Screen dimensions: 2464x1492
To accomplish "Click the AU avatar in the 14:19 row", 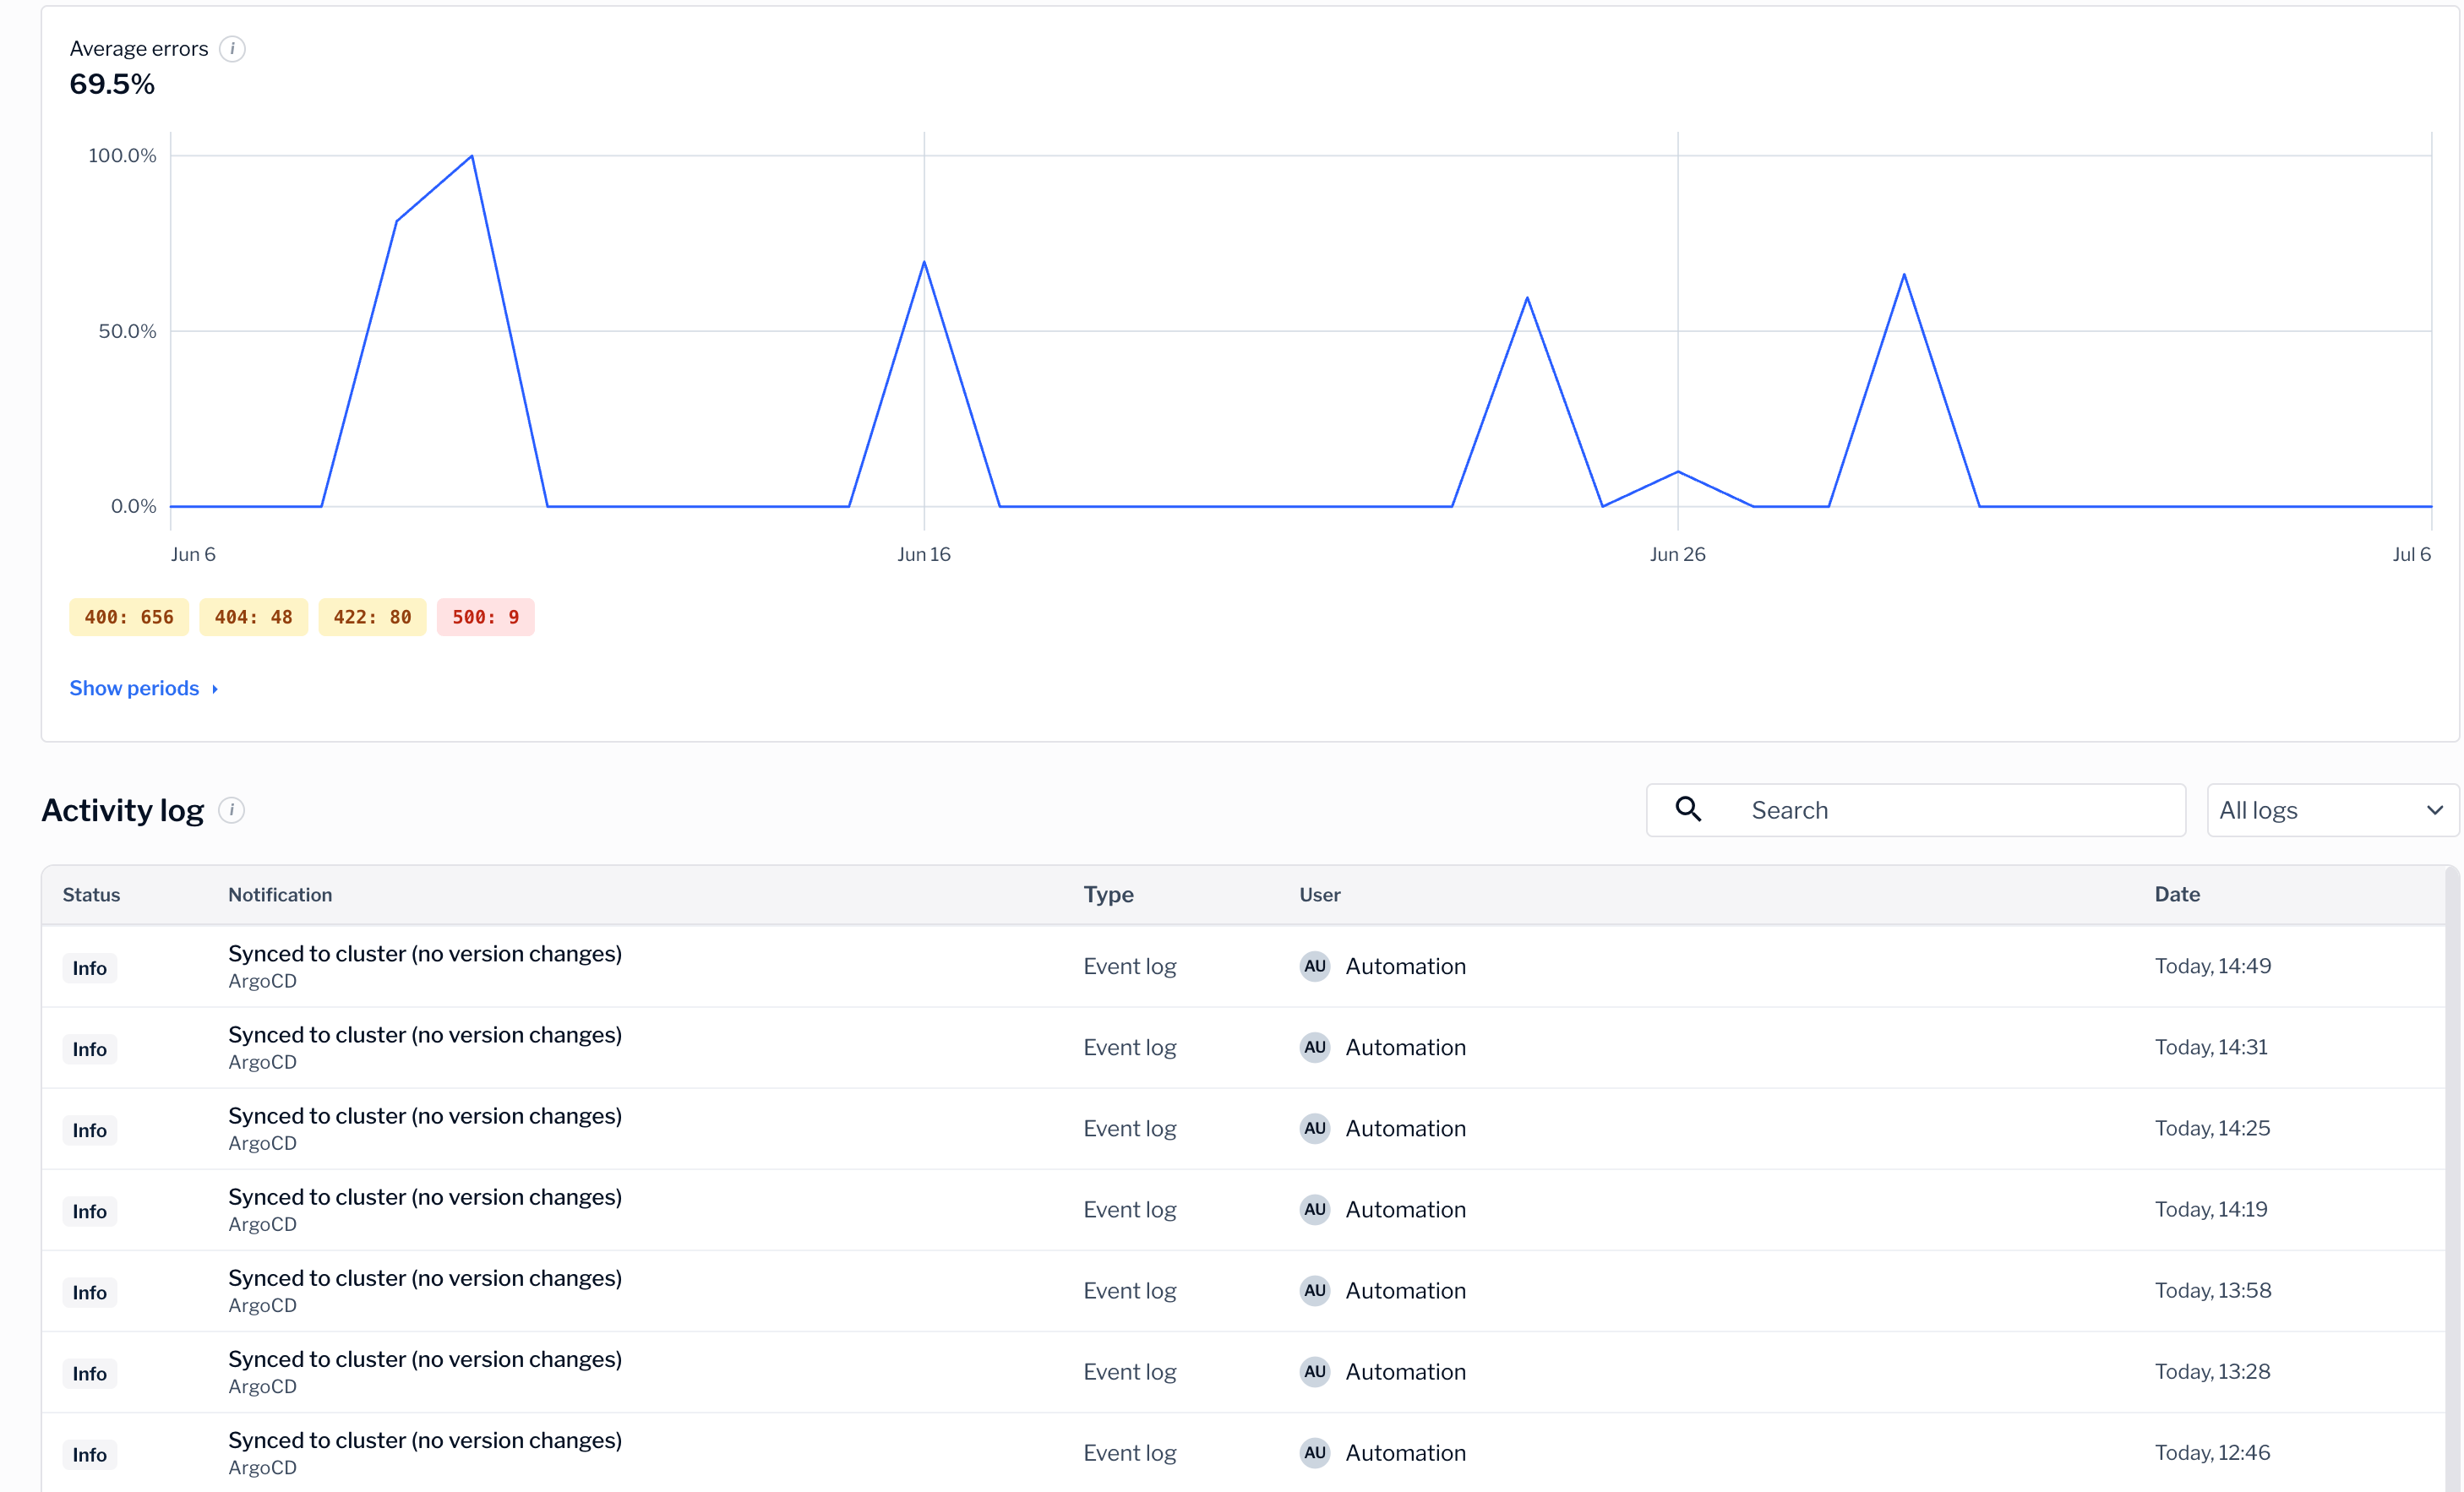I will (1314, 1209).
